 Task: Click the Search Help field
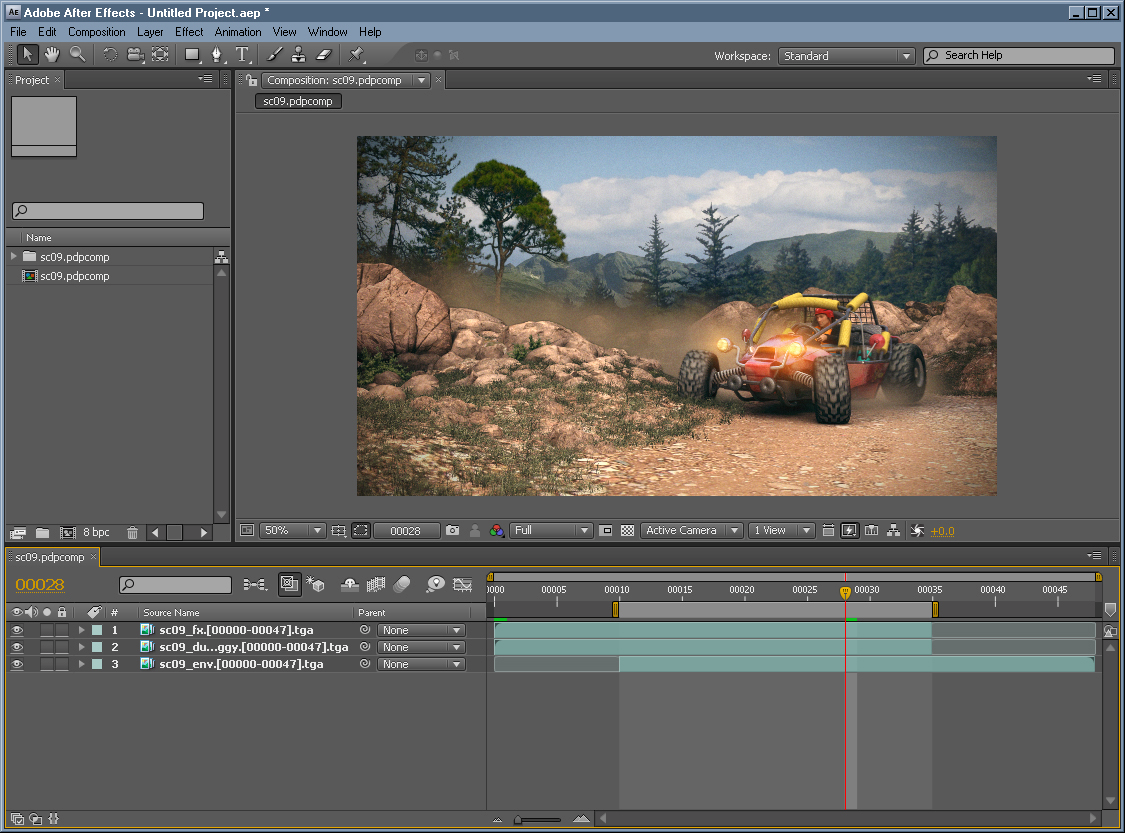pyautogui.click(x=1019, y=56)
